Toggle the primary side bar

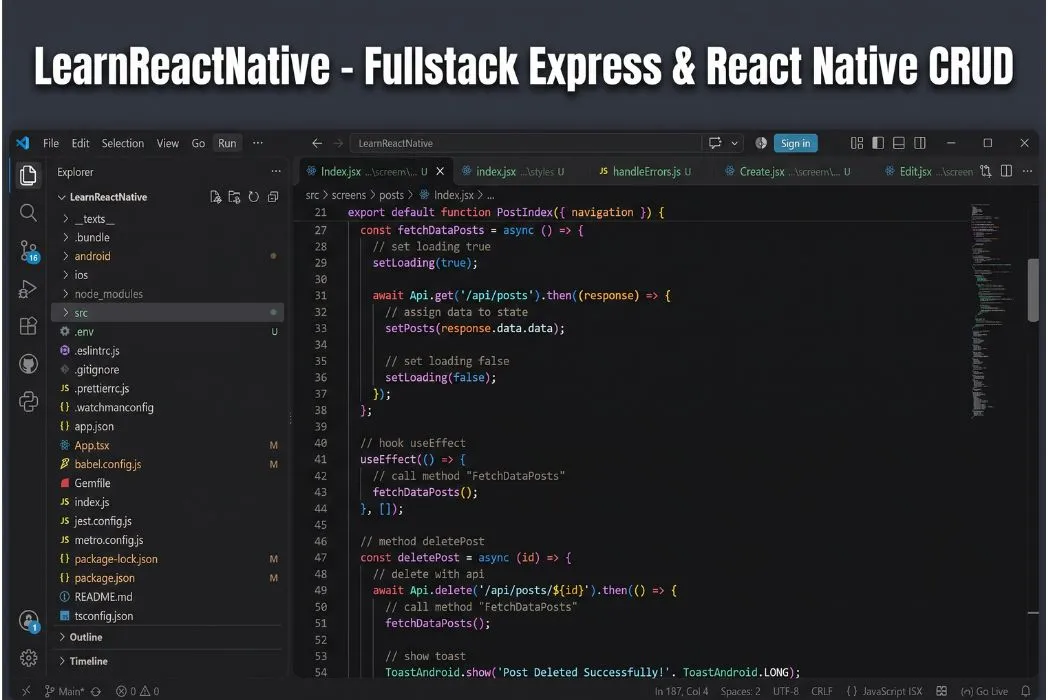pos(878,143)
